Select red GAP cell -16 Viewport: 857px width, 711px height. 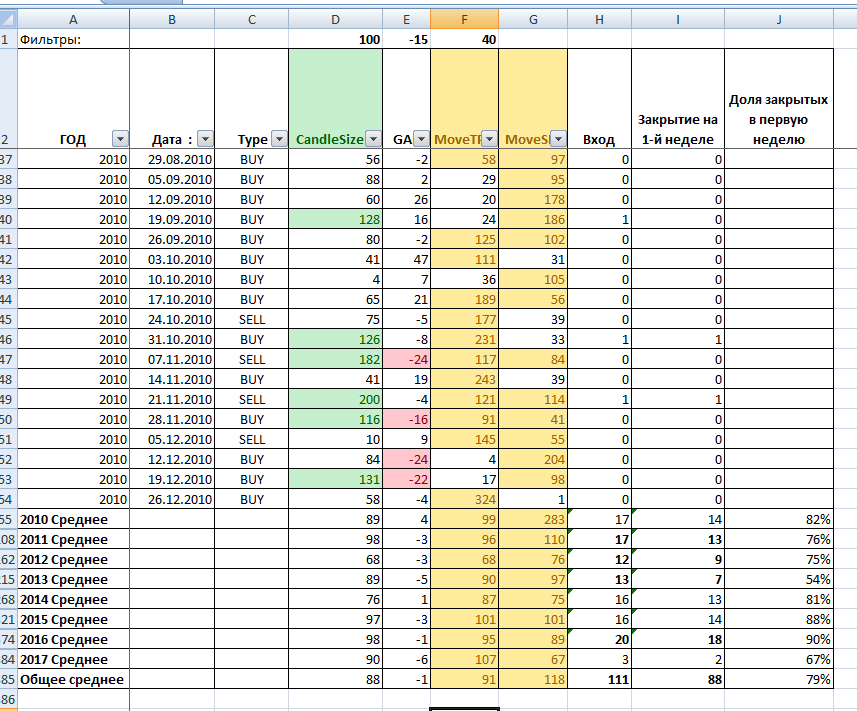point(406,420)
